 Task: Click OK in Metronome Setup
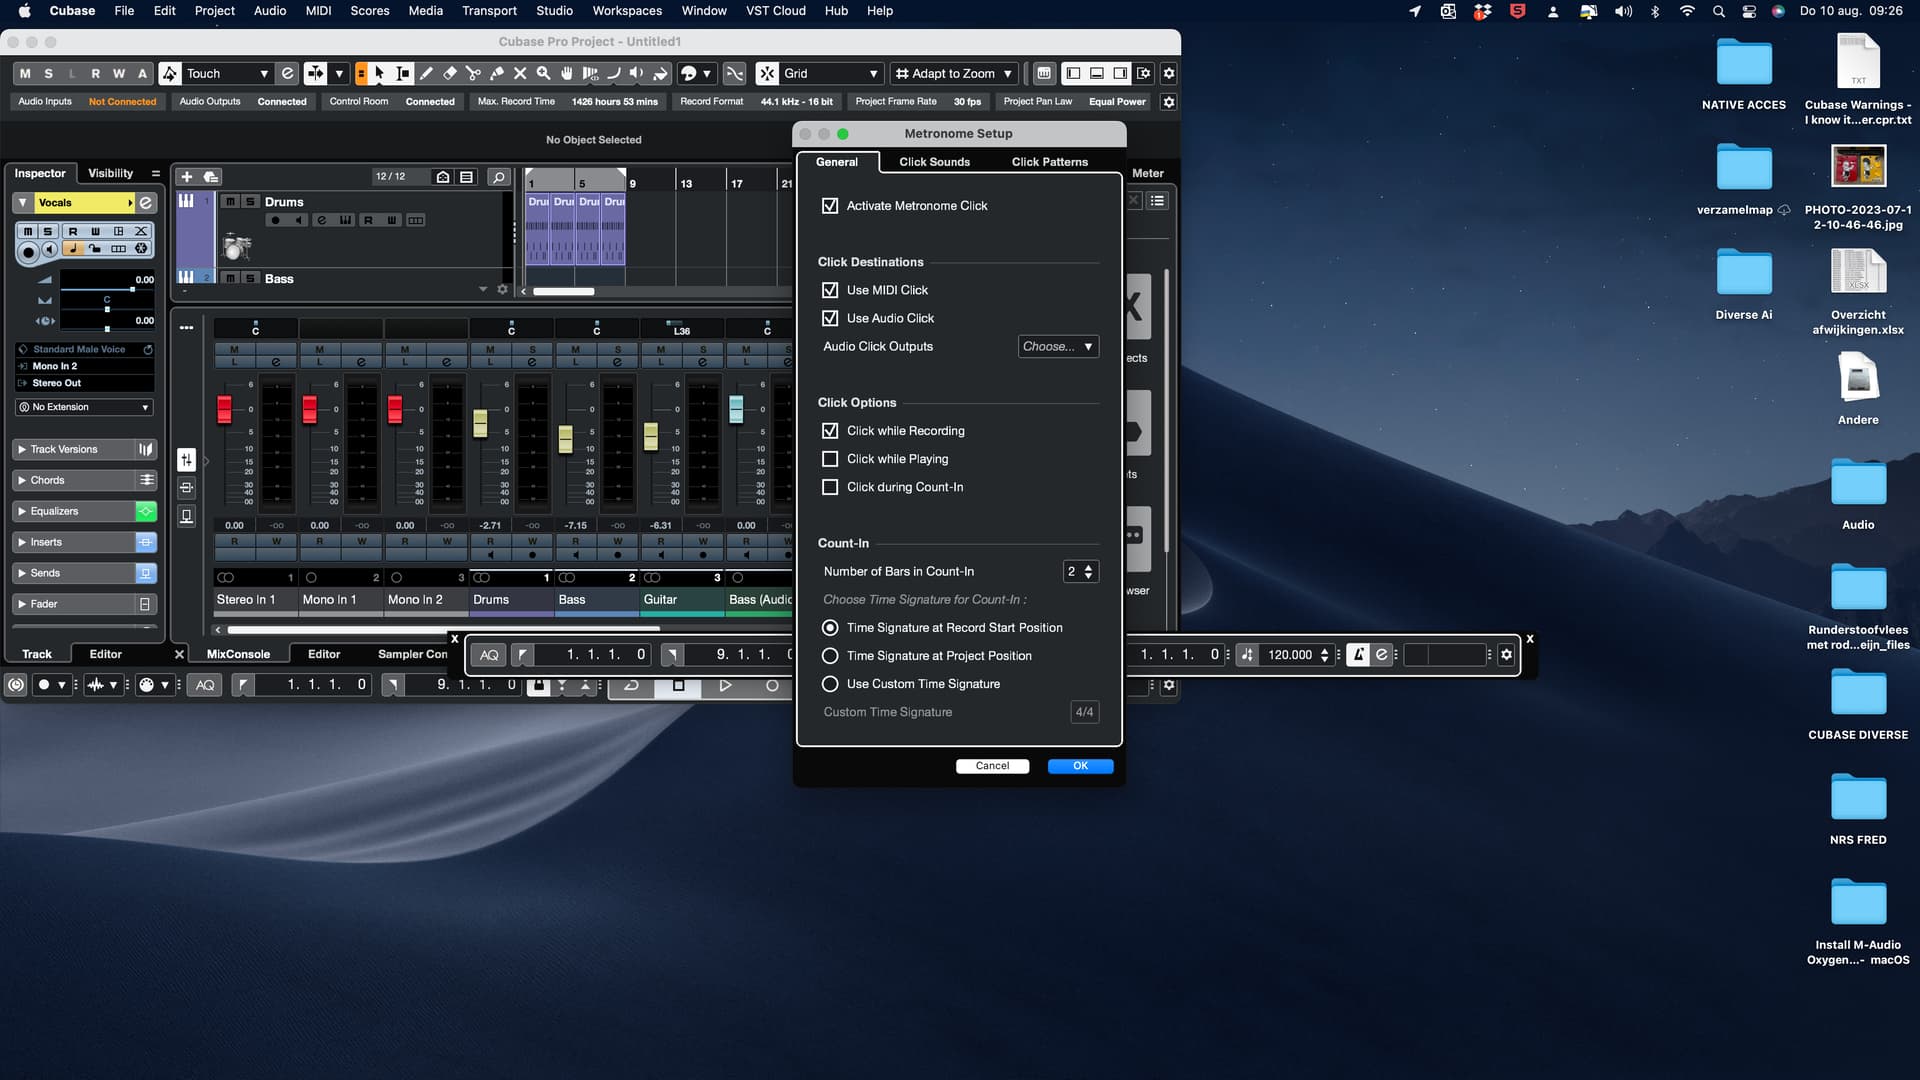1080,766
